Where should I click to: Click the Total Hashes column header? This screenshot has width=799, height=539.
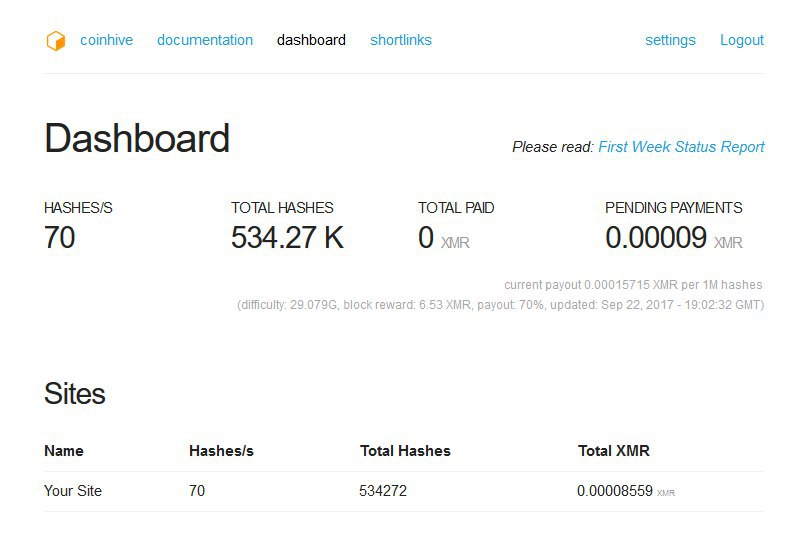(x=406, y=451)
